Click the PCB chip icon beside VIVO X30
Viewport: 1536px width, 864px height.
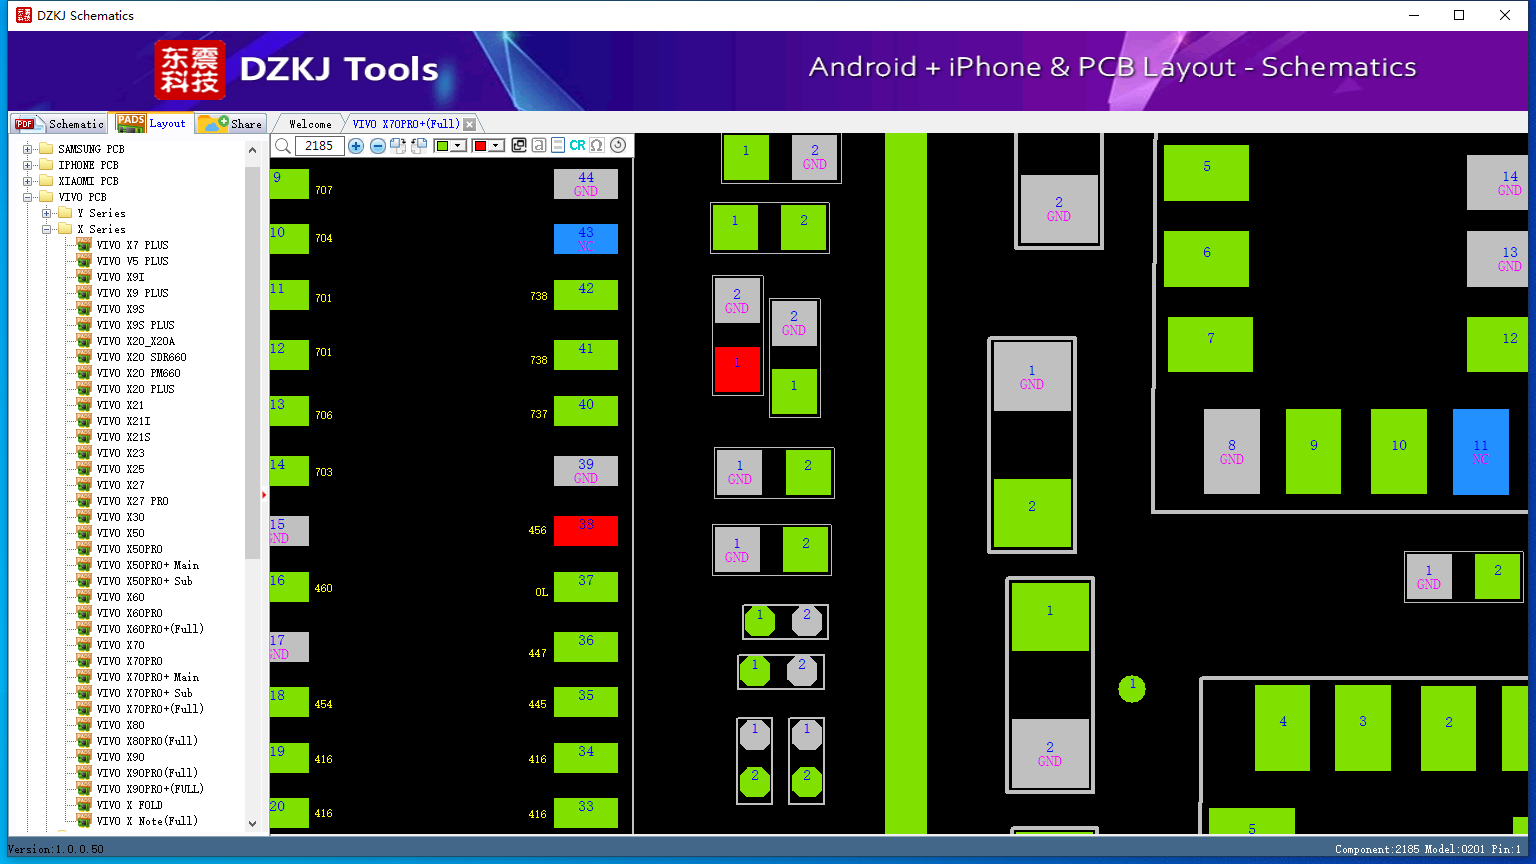[x=84, y=517]
